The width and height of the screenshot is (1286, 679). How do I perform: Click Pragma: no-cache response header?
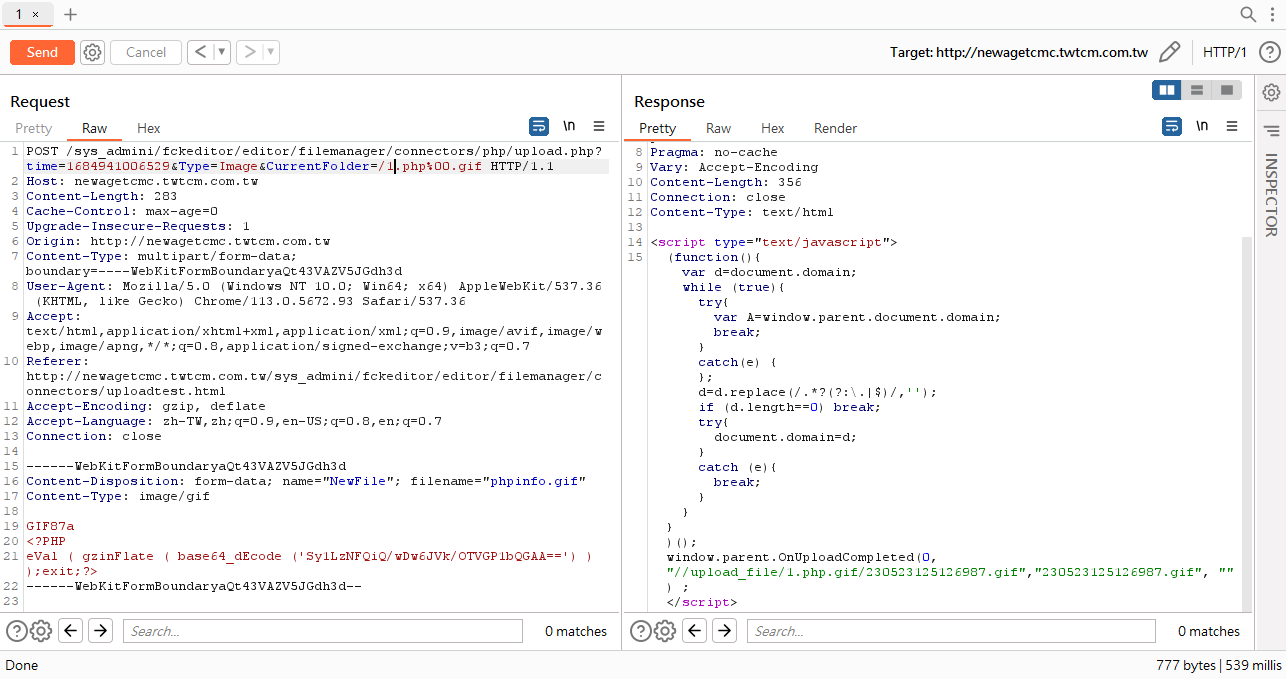tap(713, 152)
